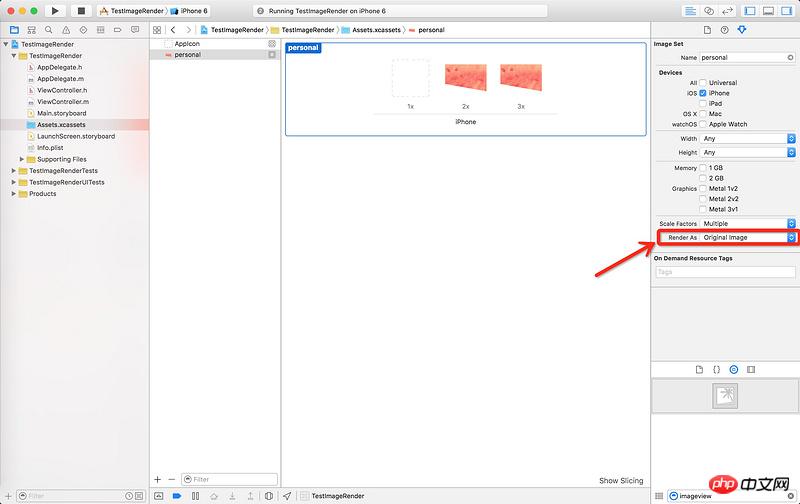The height and width of the screenshot is (504, 800).
Task: Show the Object library
Action: coord(734,369)
